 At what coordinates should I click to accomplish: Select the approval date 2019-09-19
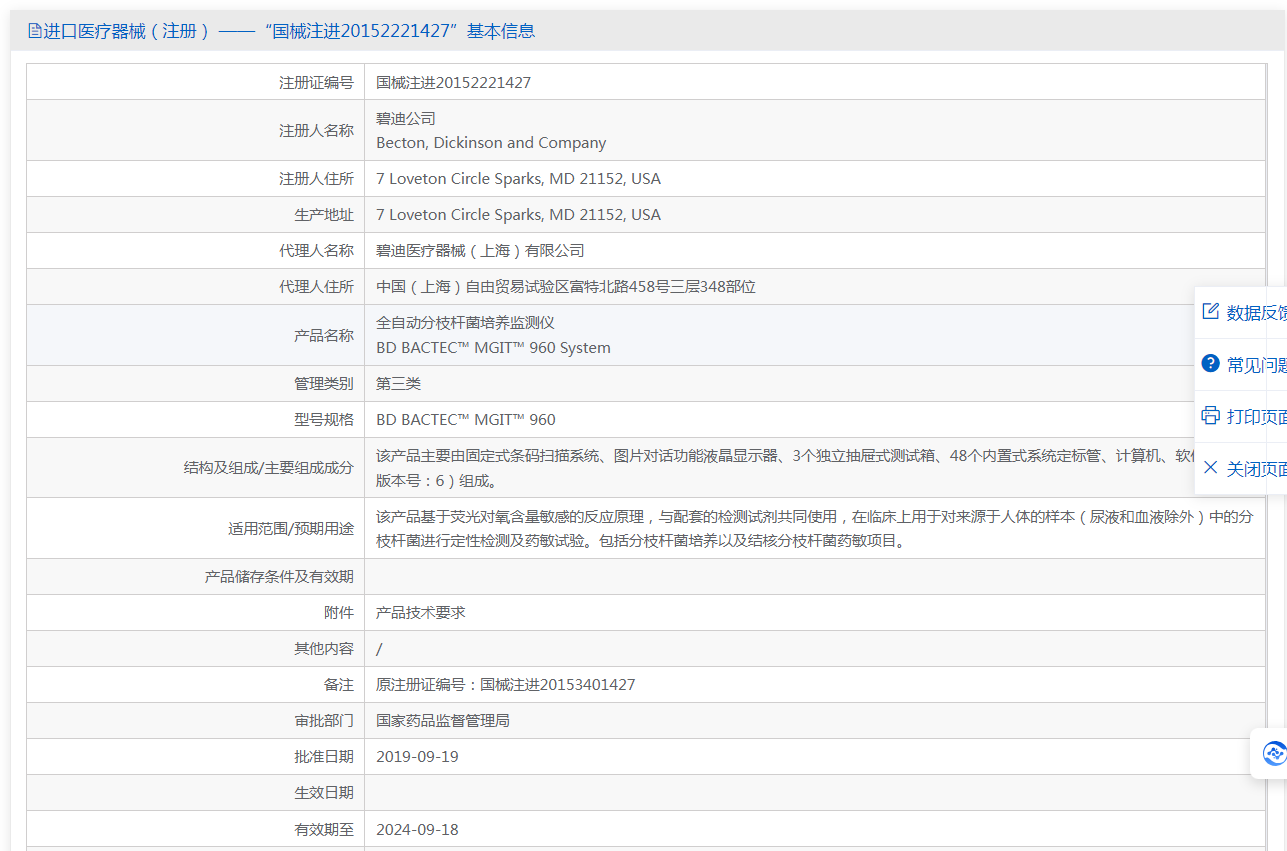(417, 756)
